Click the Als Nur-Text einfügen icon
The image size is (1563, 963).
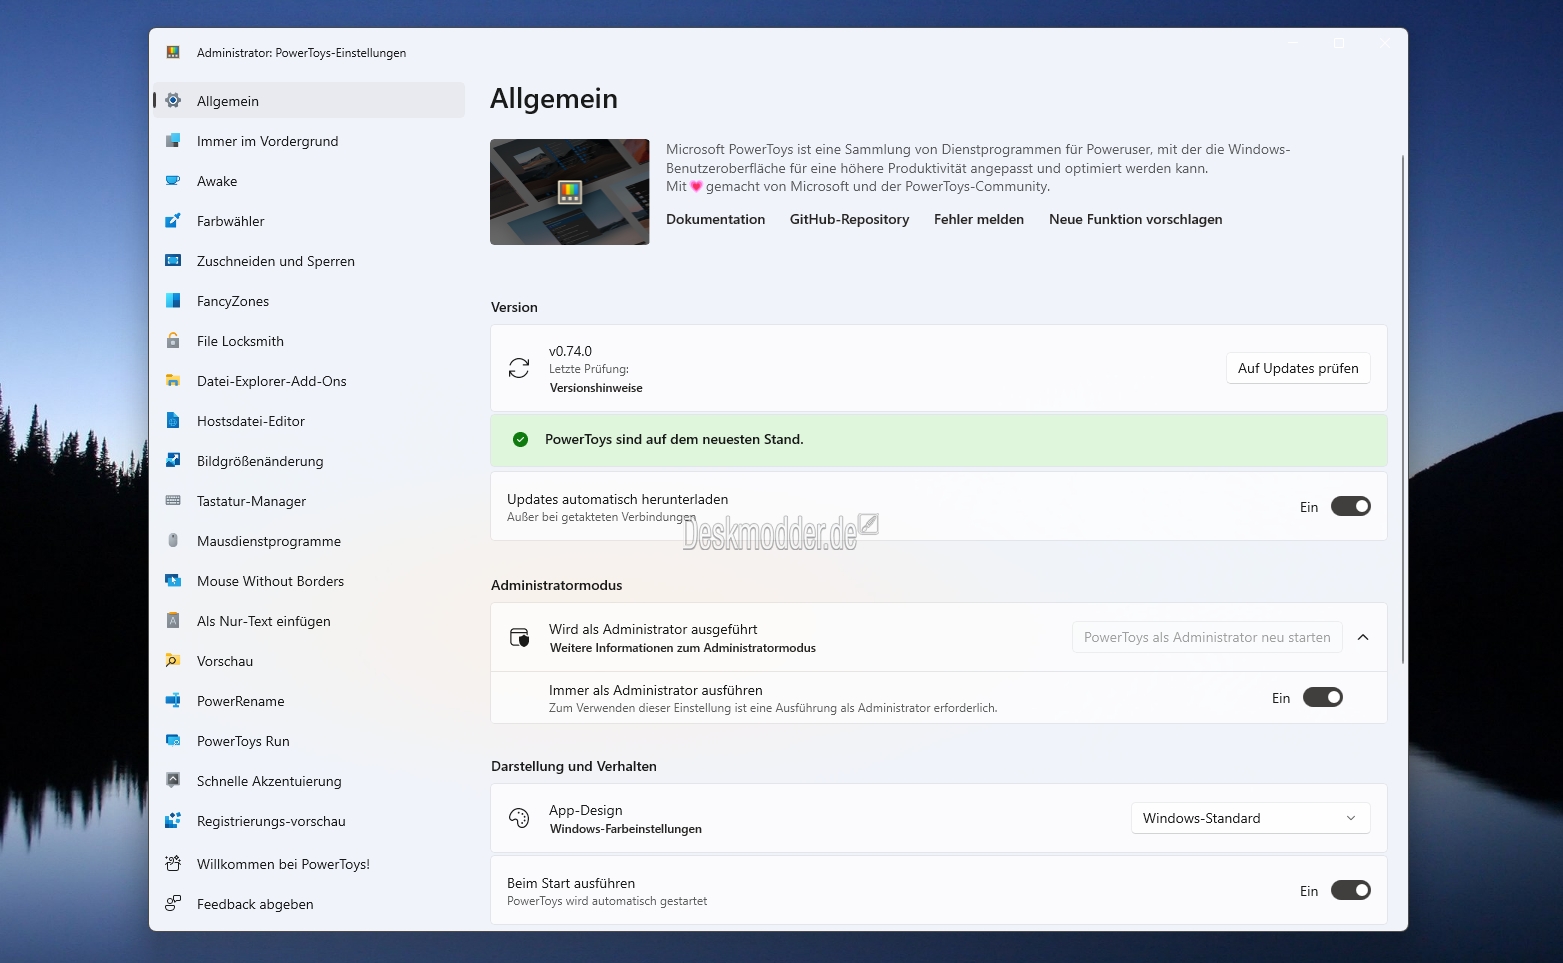point(173,620)
